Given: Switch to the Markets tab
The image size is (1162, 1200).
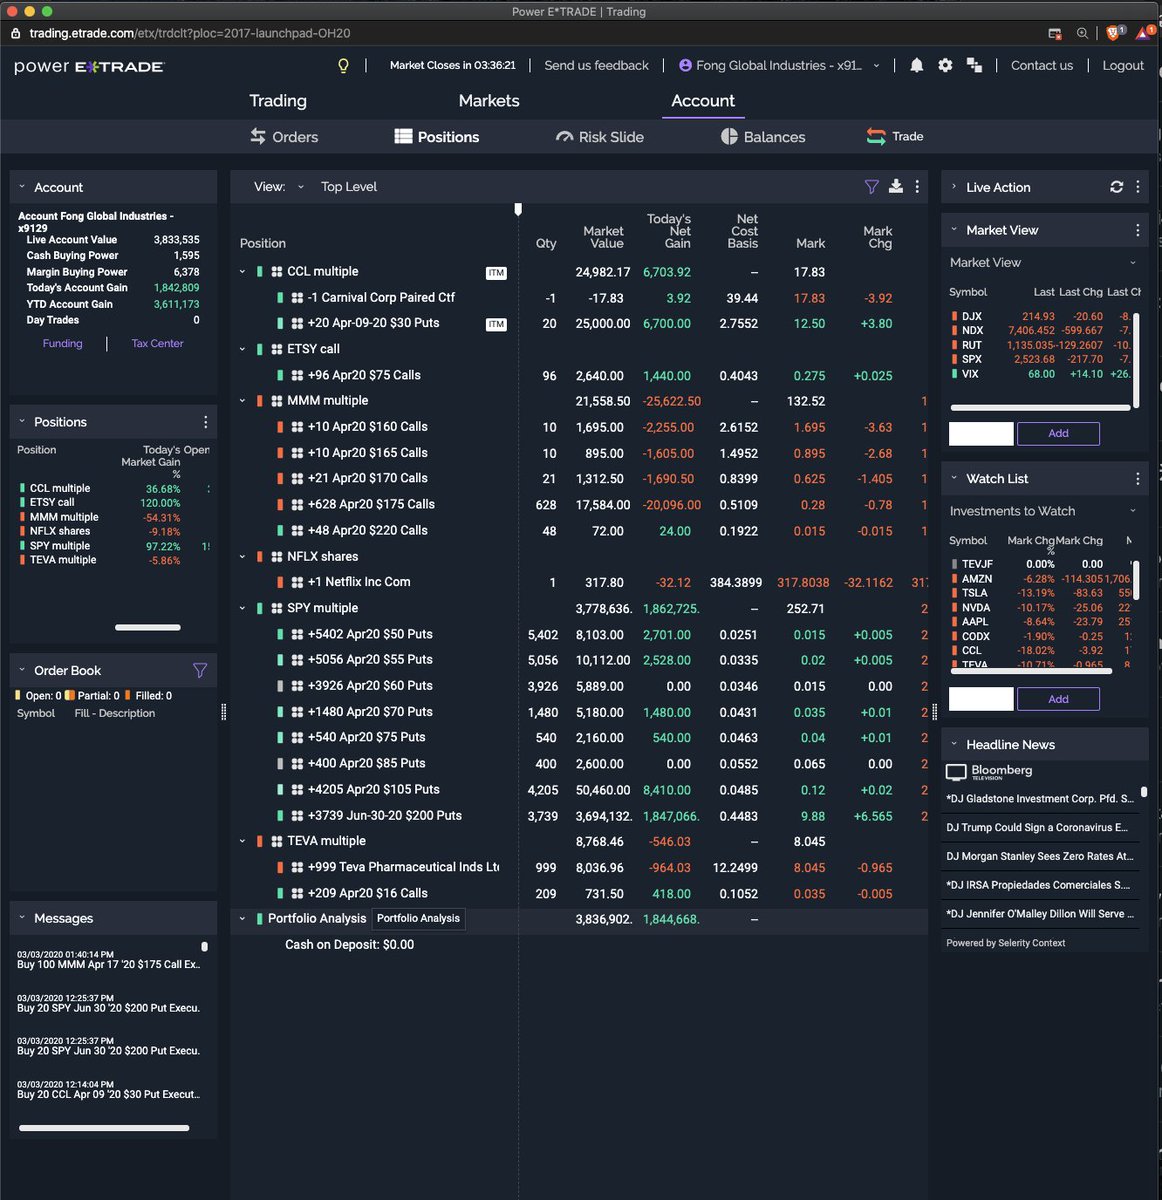Looking at the screenshot, I should pyautogui.click(x=489, y=101).
